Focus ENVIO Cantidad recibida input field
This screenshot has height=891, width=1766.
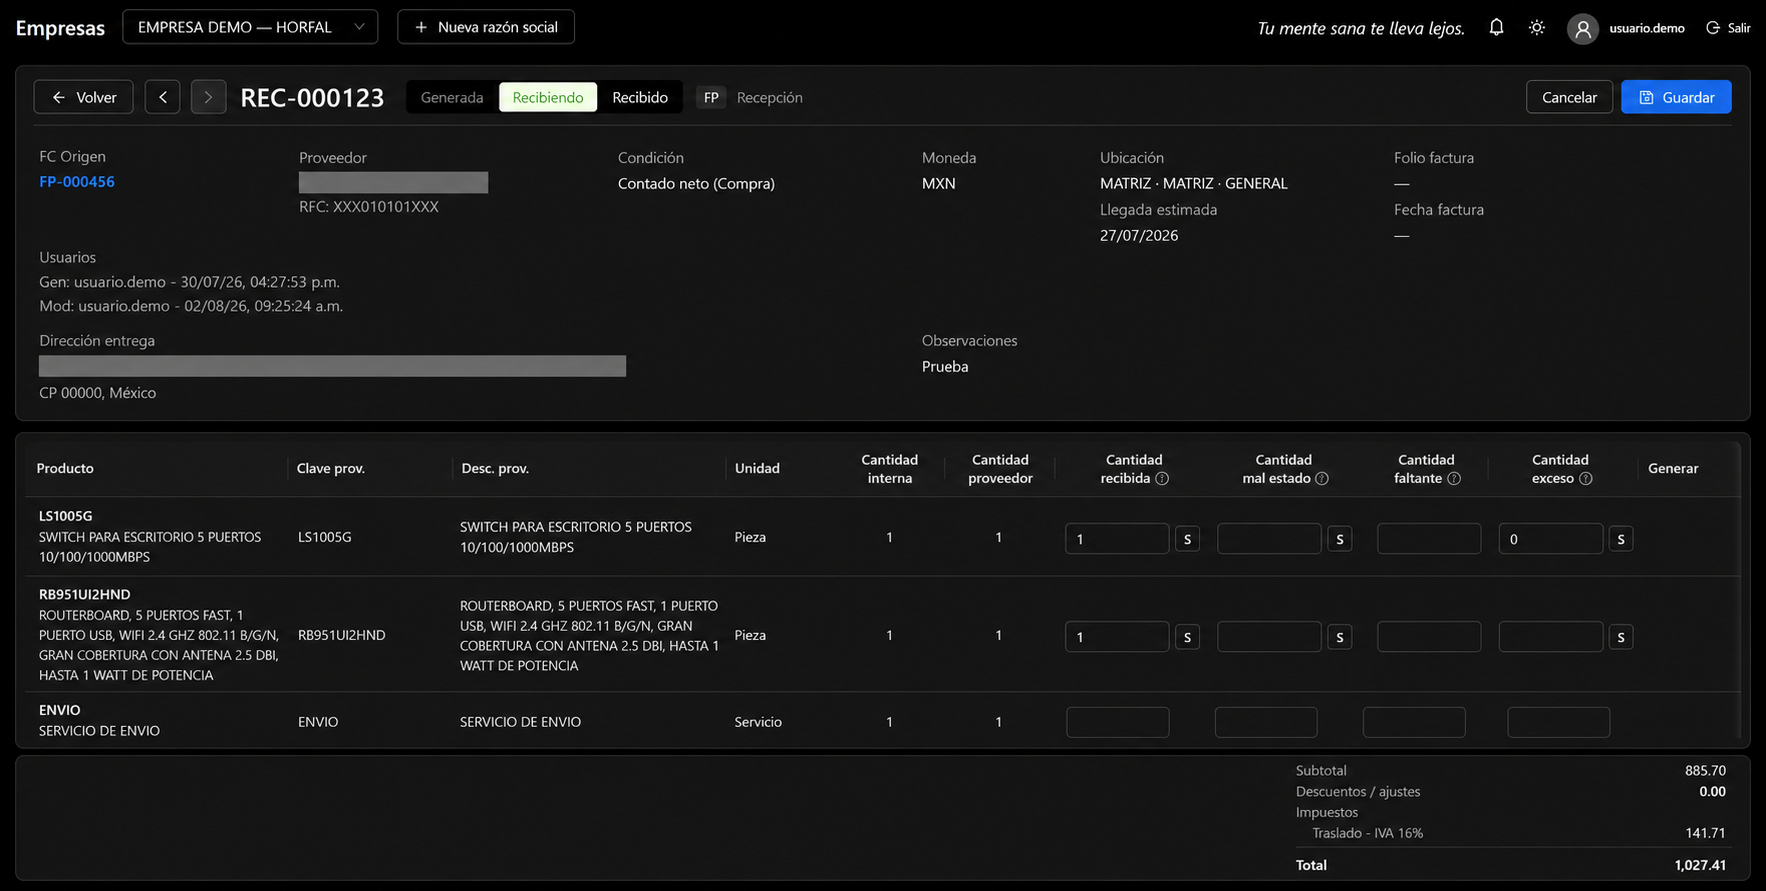[x=1118, y=722]
